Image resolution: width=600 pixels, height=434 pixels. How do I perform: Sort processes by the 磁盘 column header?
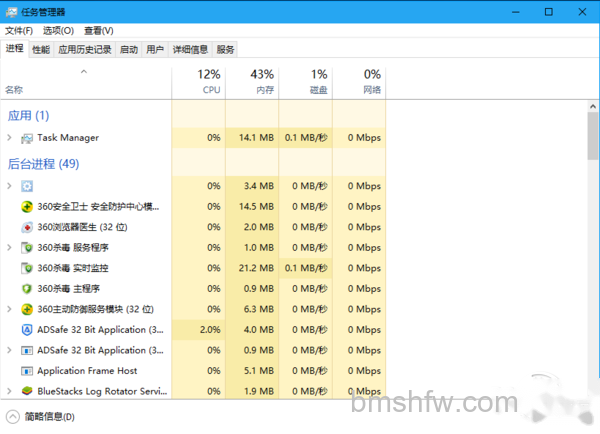tap(306, 82)
